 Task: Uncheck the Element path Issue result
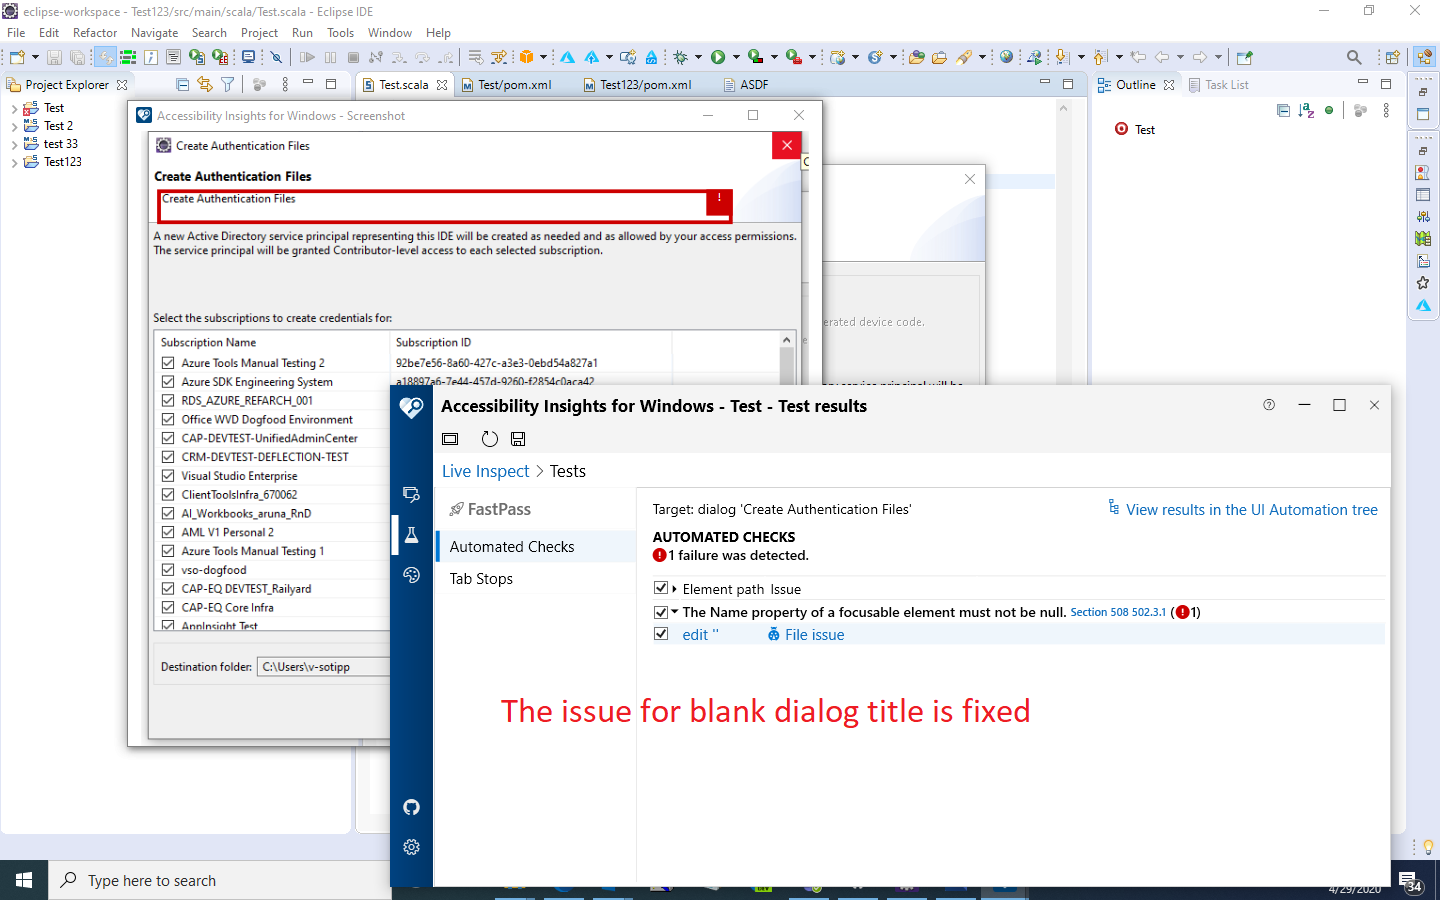click(x=661, y=588)
